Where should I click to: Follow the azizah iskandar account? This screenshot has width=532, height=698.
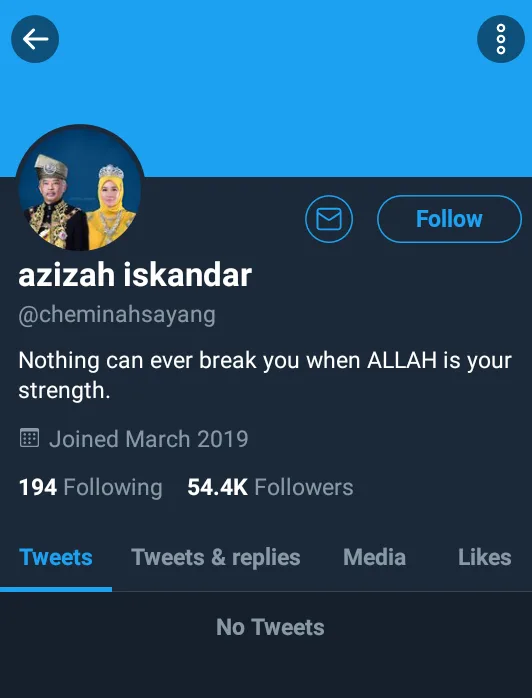click(449, 219)
